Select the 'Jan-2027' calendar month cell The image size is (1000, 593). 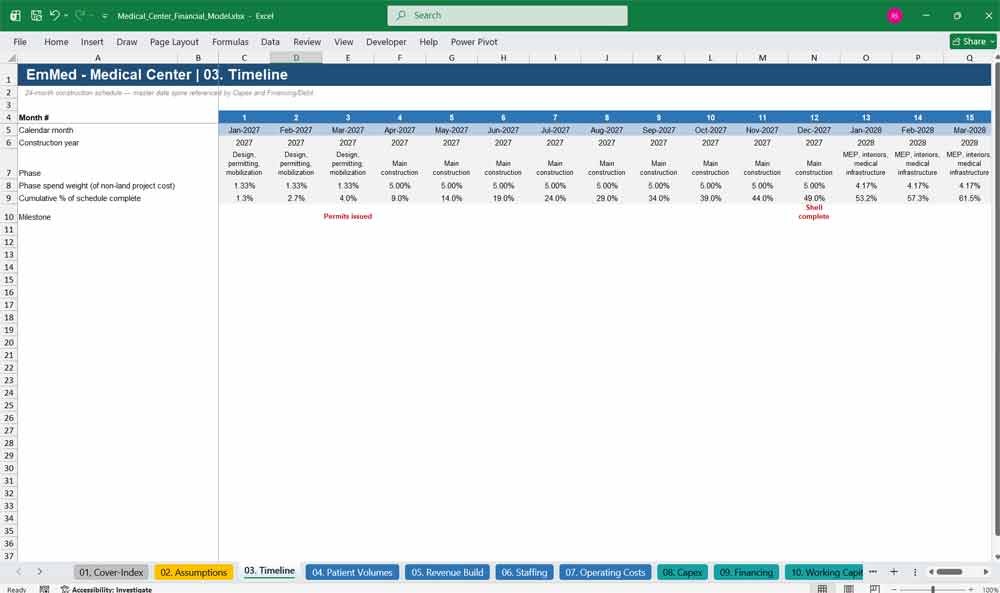coord(244,130)
